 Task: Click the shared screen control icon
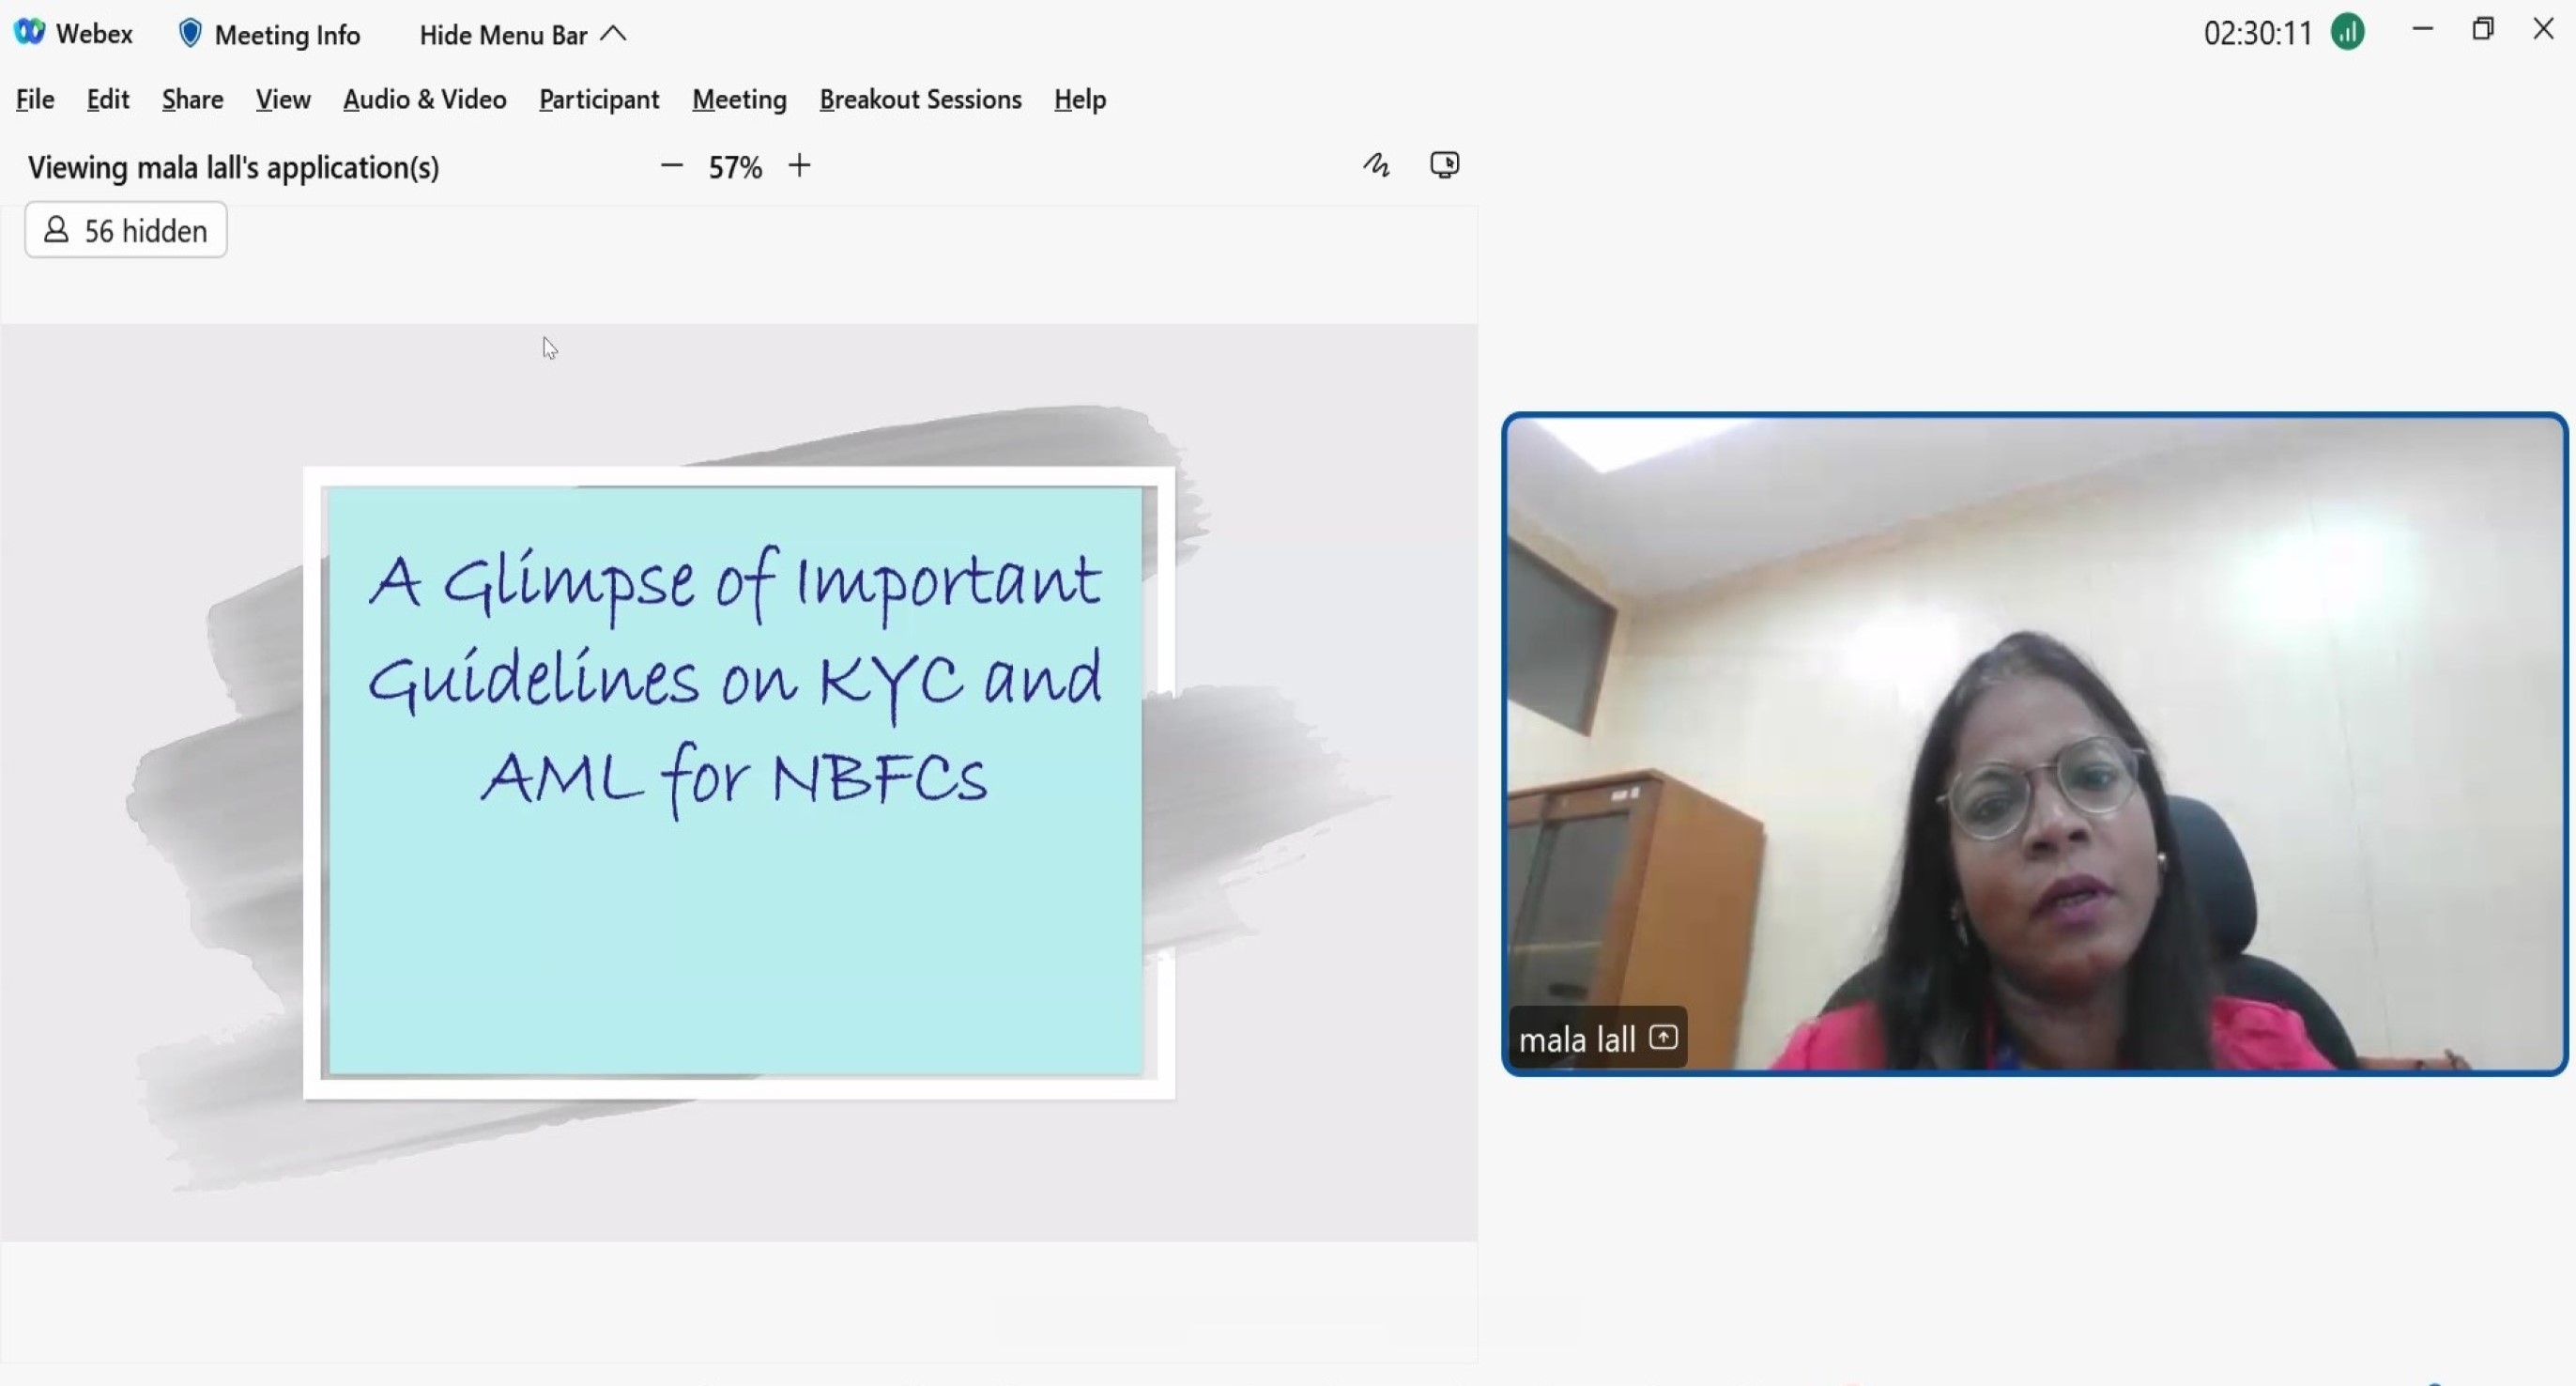[1444, 165]
